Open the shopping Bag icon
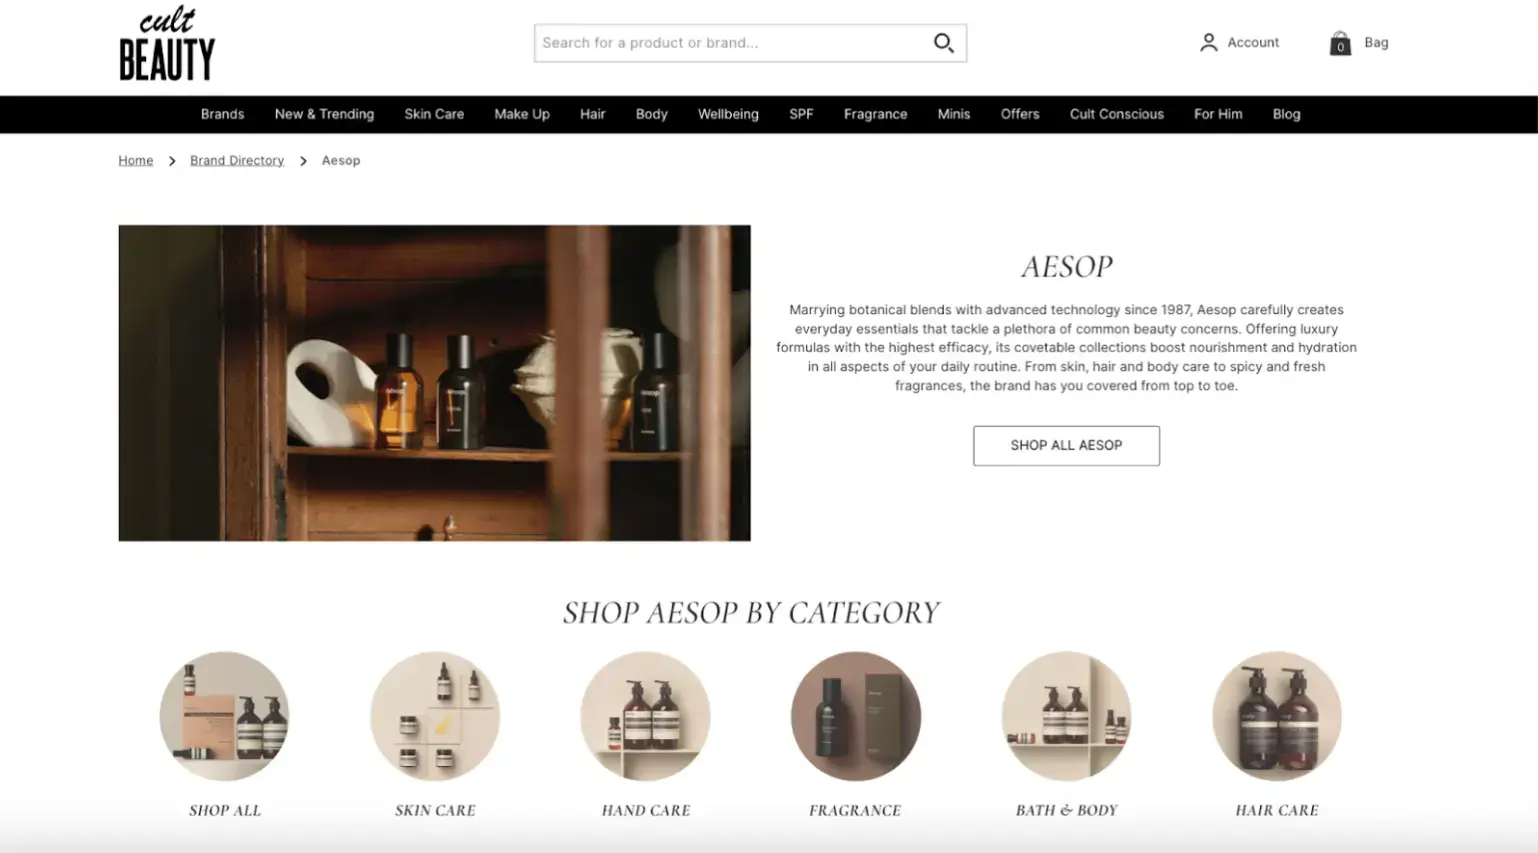The image size is (1538, 853). [x=1340, y=43]
